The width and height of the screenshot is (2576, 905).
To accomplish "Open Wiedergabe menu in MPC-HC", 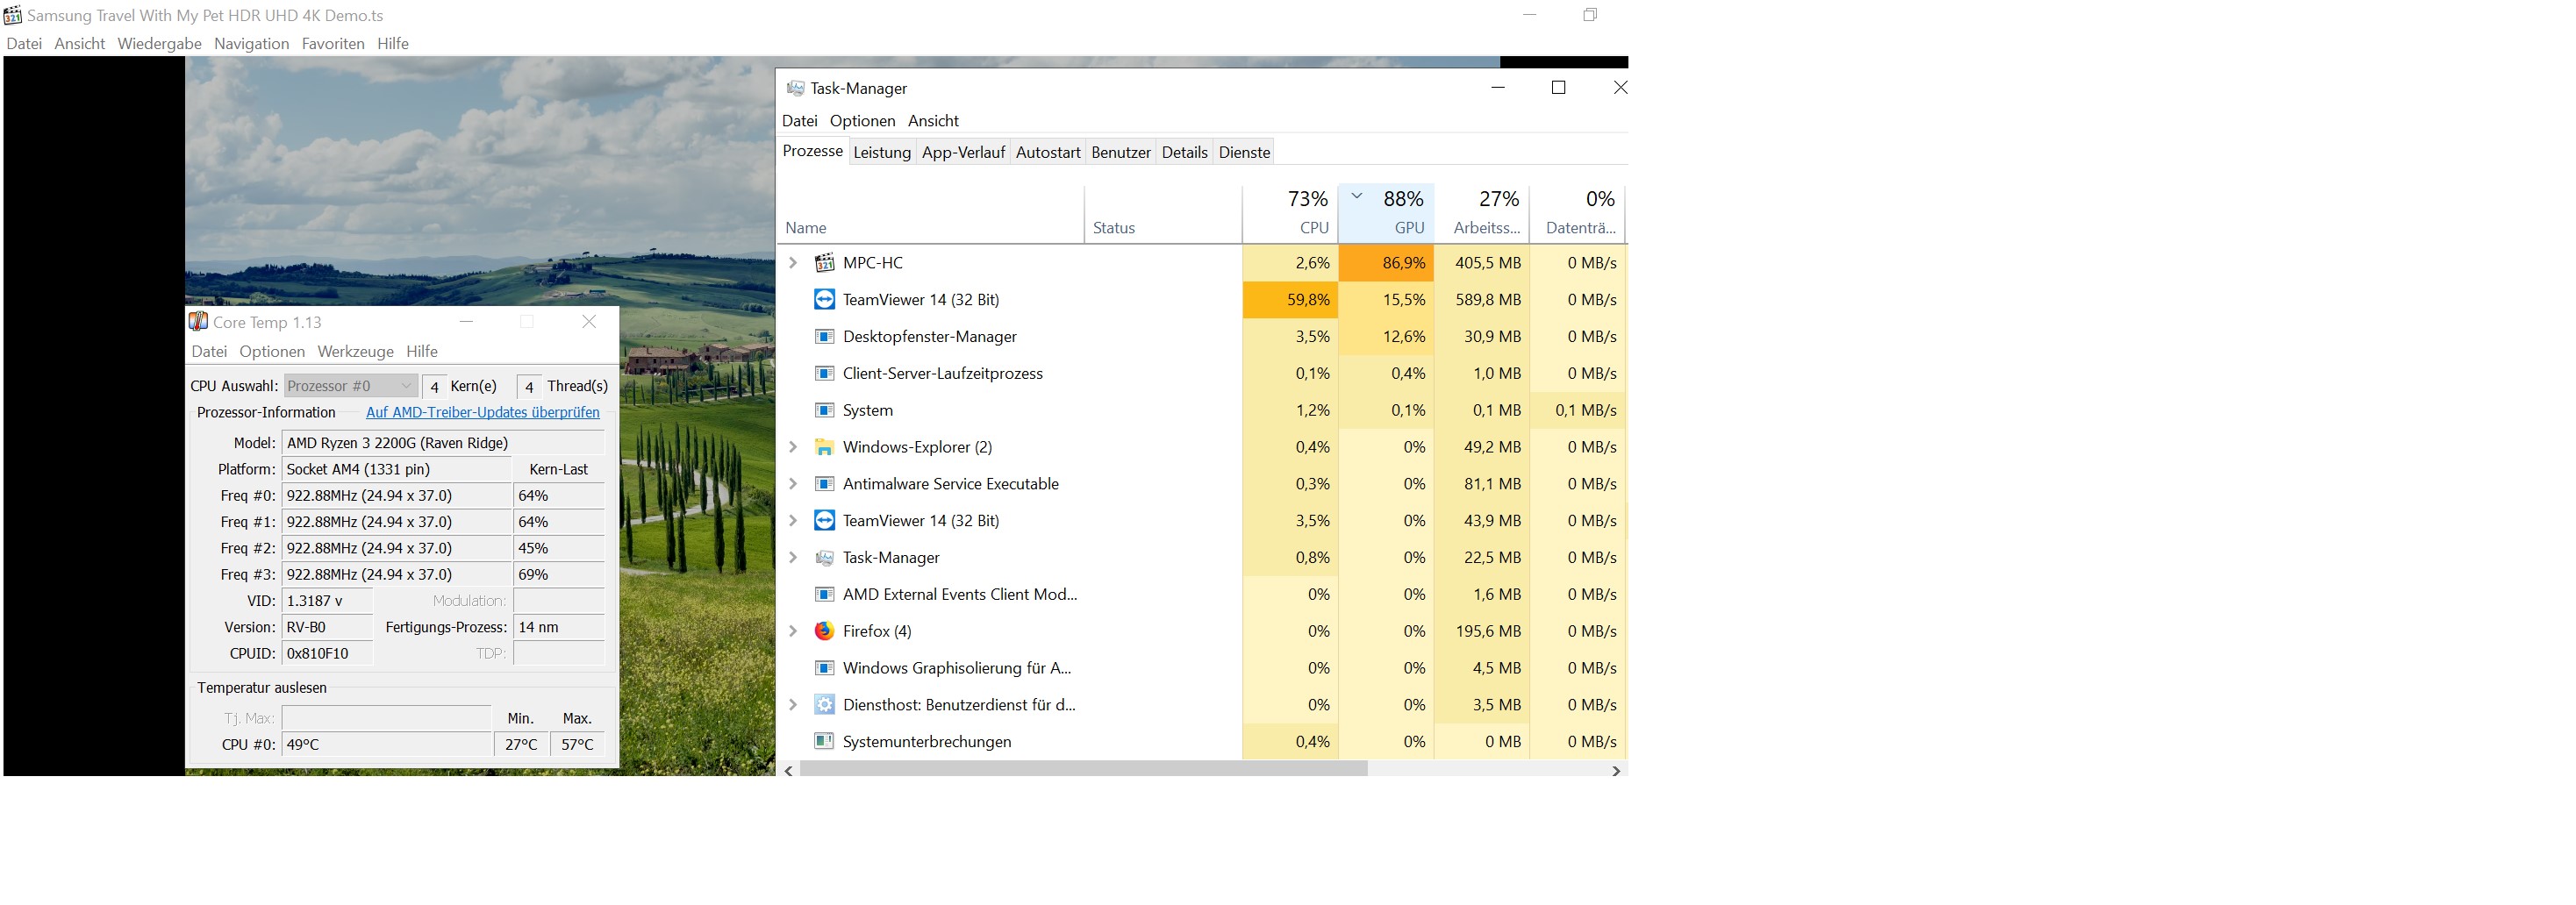I will 159,44.
